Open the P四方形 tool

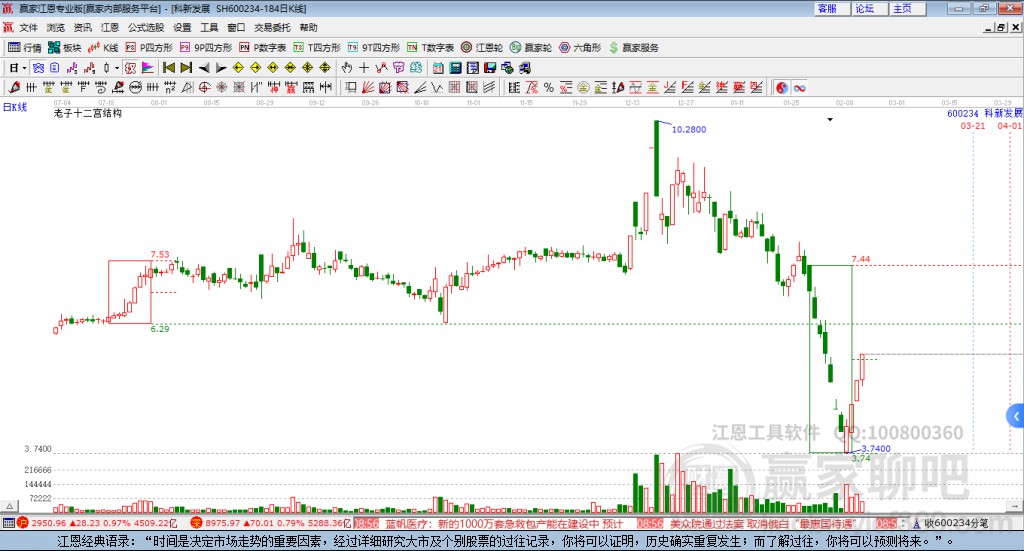149,48
